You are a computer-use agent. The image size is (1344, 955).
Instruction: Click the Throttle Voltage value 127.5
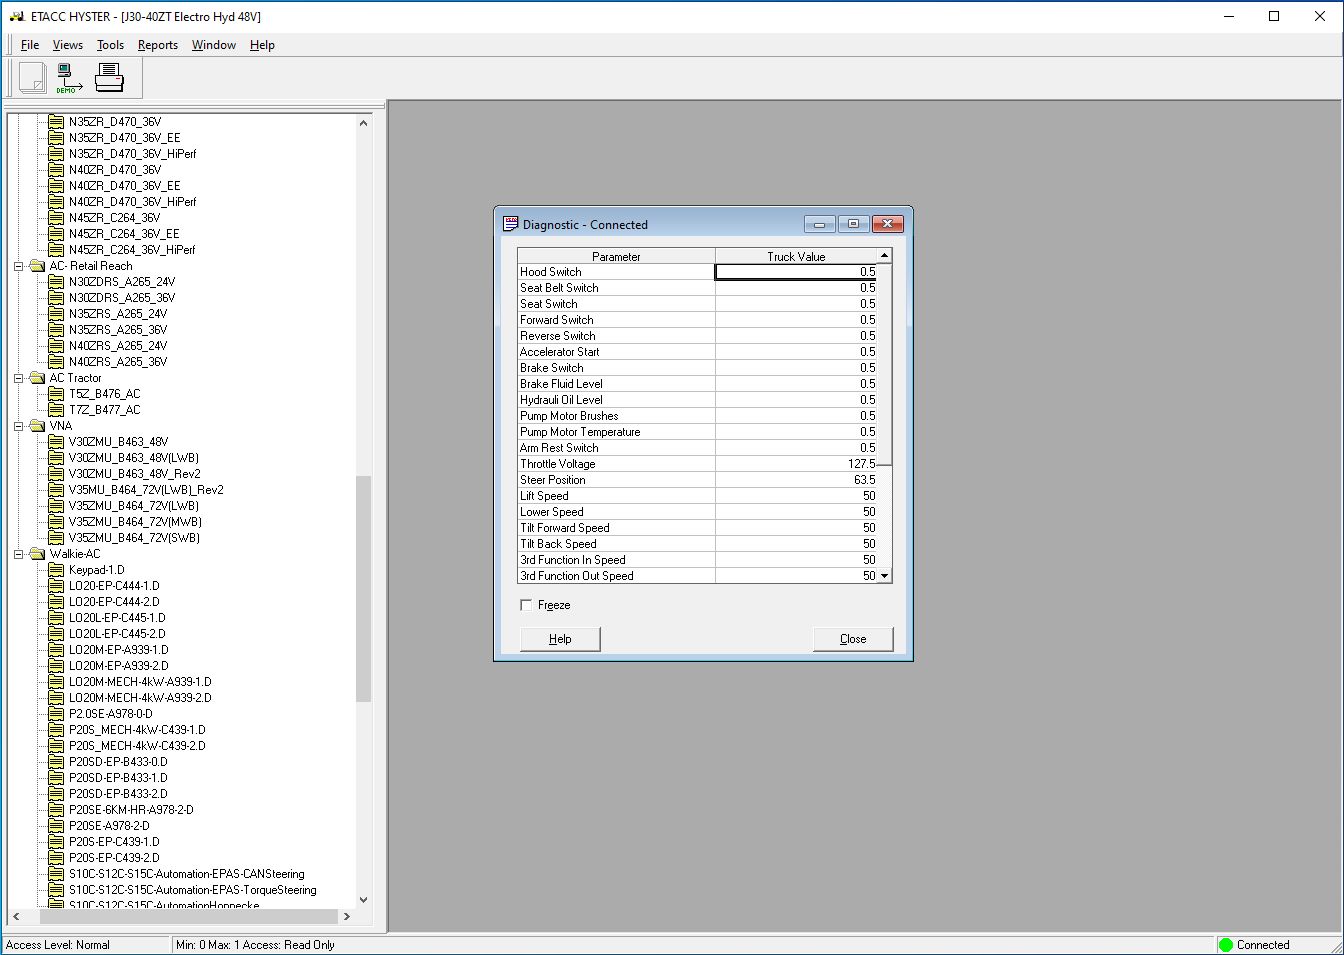[x=862, y=464]
